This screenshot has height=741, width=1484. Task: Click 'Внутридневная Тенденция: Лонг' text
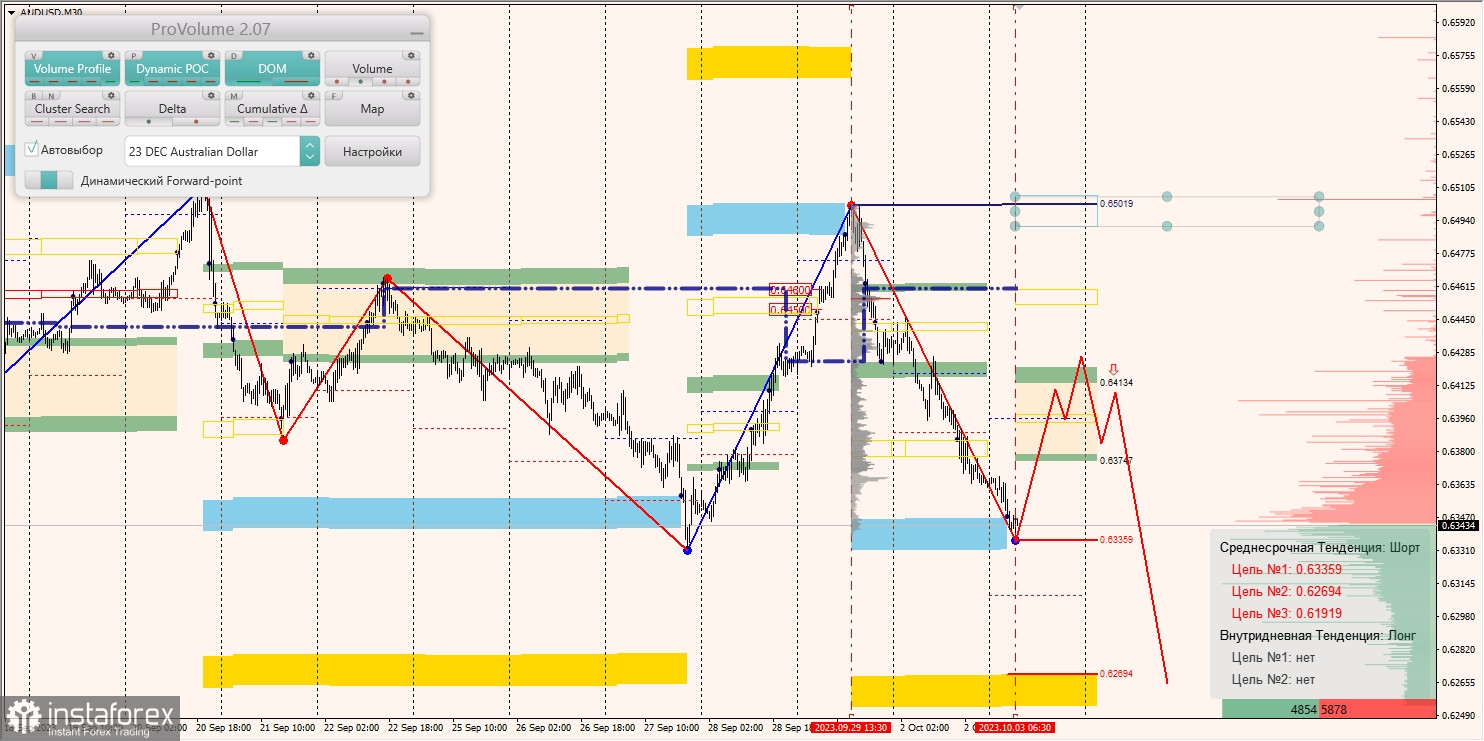pos(1318,635)
